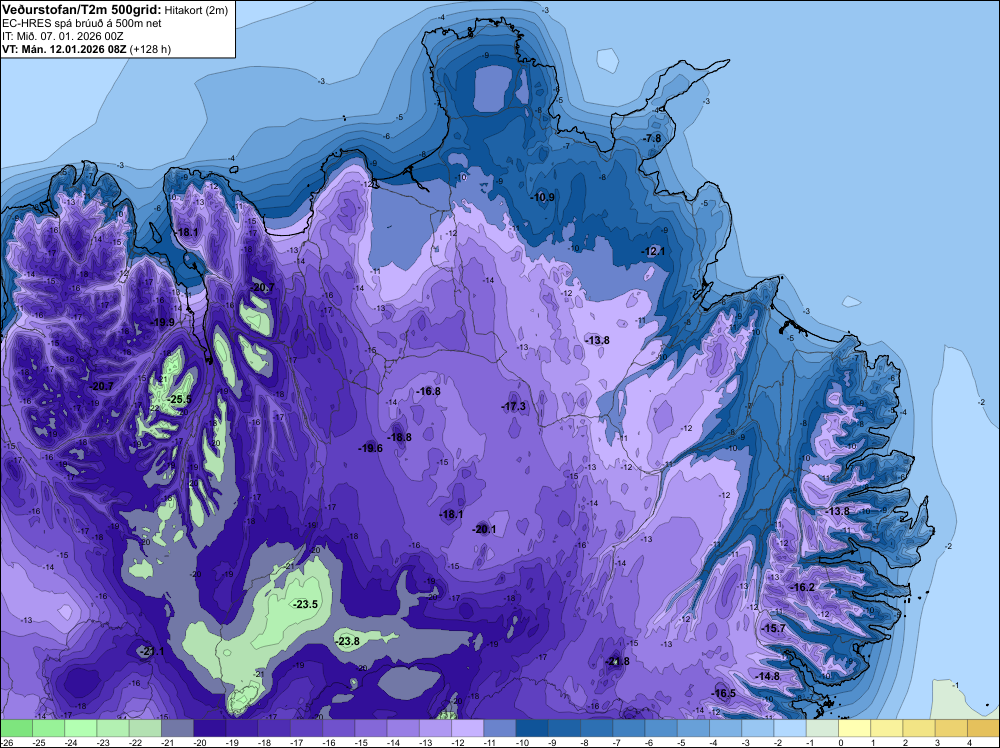Select the pale yellow legend swatch above 0

click(x=855, y=728)
